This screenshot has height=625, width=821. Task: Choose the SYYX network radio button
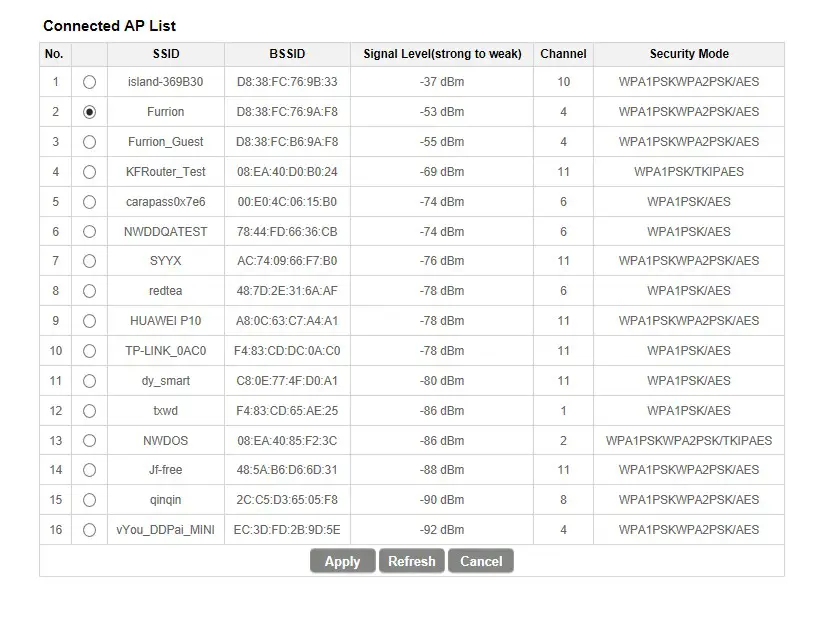[89, 261]
